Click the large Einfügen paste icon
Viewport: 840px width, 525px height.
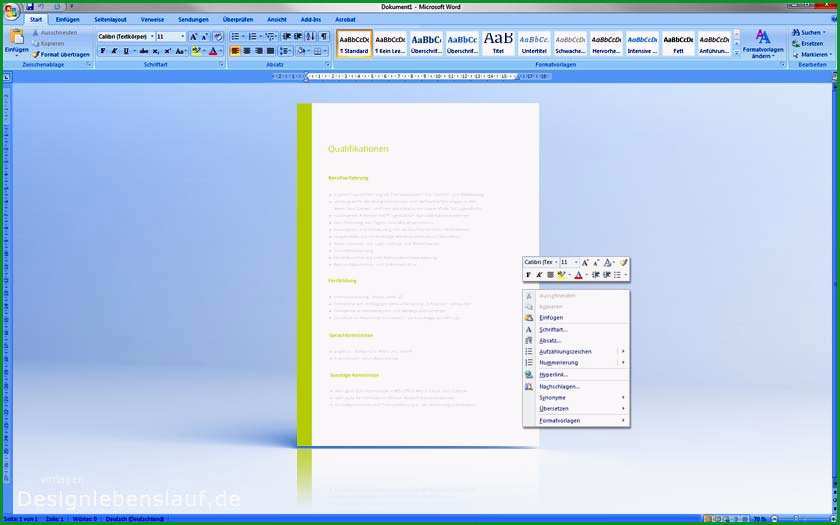17,37
